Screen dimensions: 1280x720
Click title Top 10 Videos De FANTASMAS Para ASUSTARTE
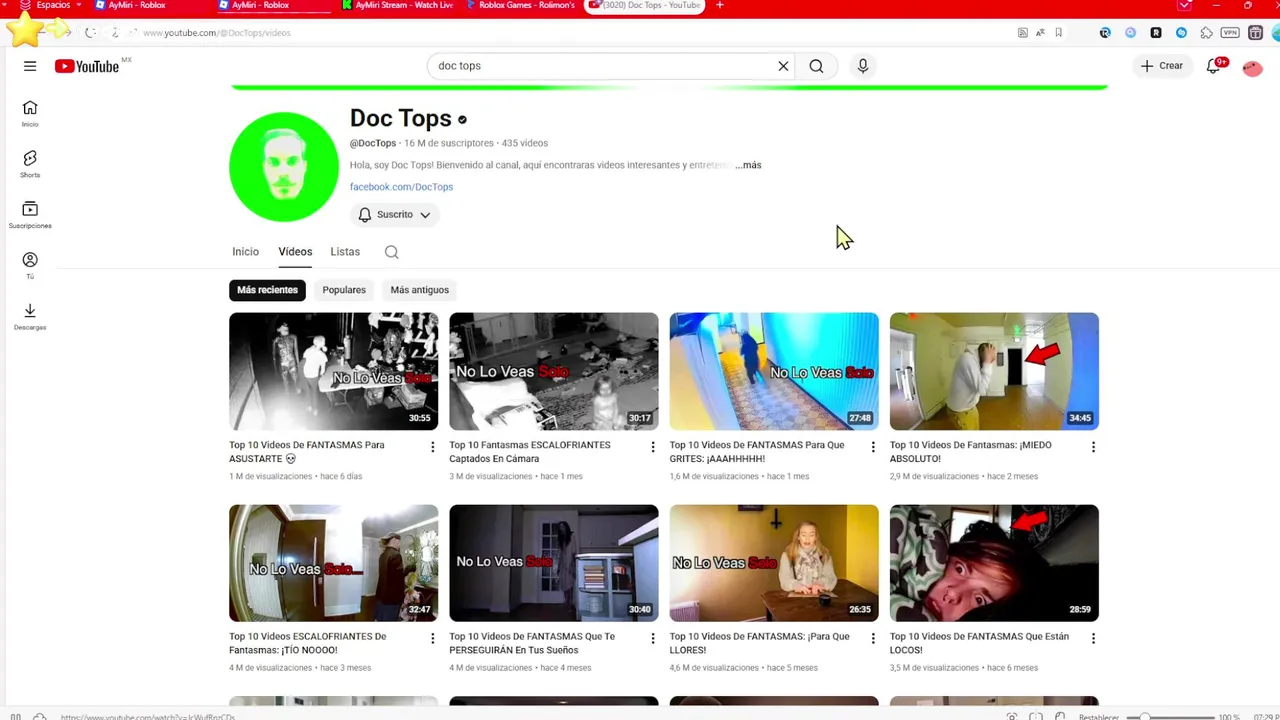pos(306,452)
